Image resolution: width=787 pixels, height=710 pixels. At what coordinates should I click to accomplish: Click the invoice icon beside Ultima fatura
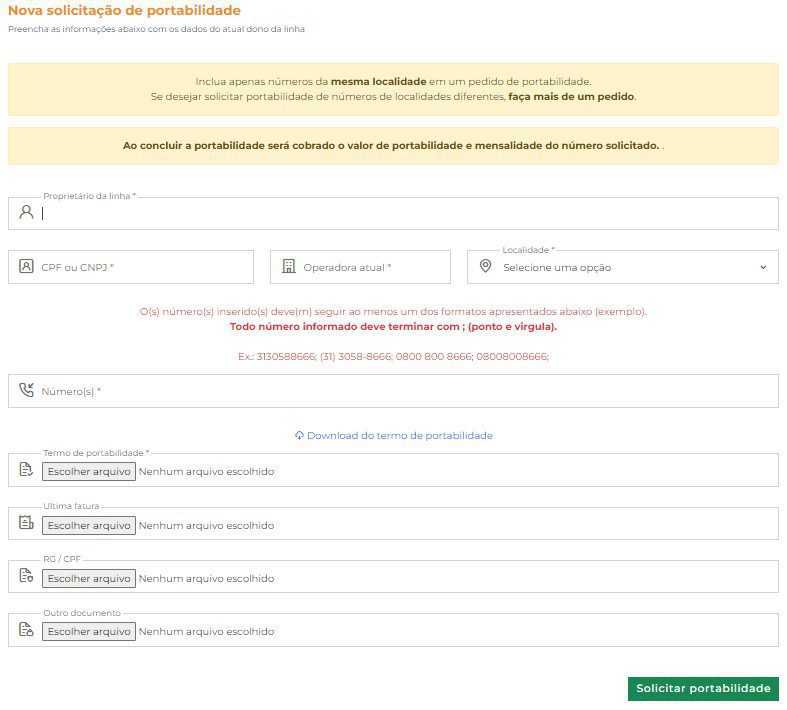click(26, 523)
